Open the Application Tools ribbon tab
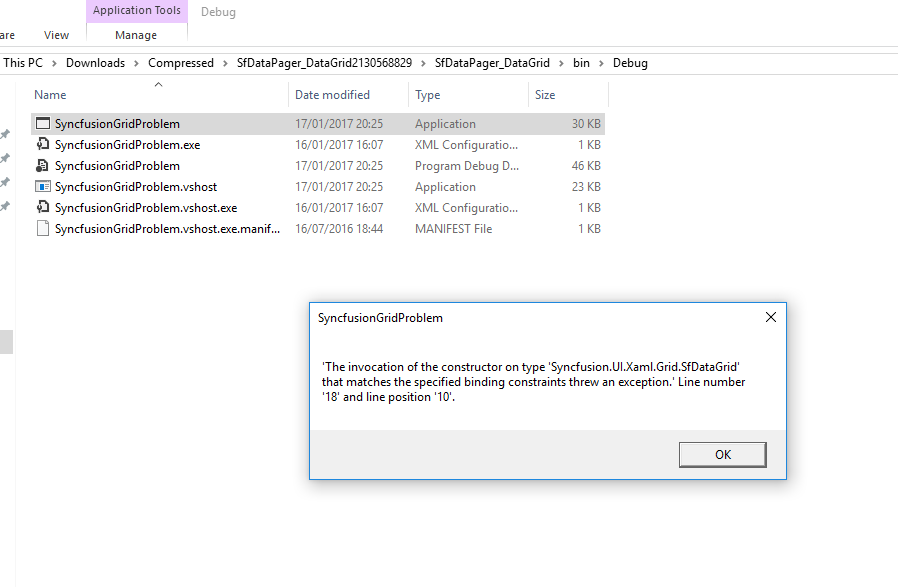Viewport: 898px width, 587px height. click(137, 11)
